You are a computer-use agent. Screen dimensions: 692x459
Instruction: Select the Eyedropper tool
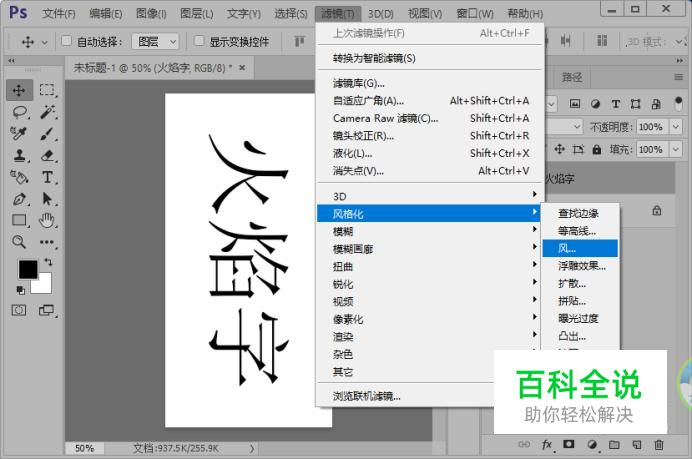point(19,133)
